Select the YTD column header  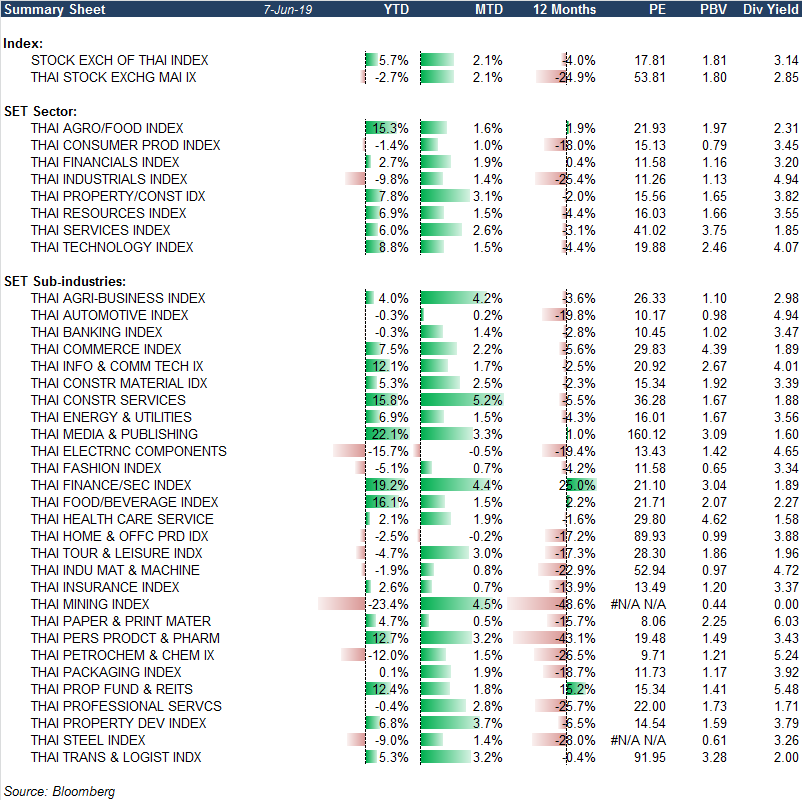click(x=396, y=9)
